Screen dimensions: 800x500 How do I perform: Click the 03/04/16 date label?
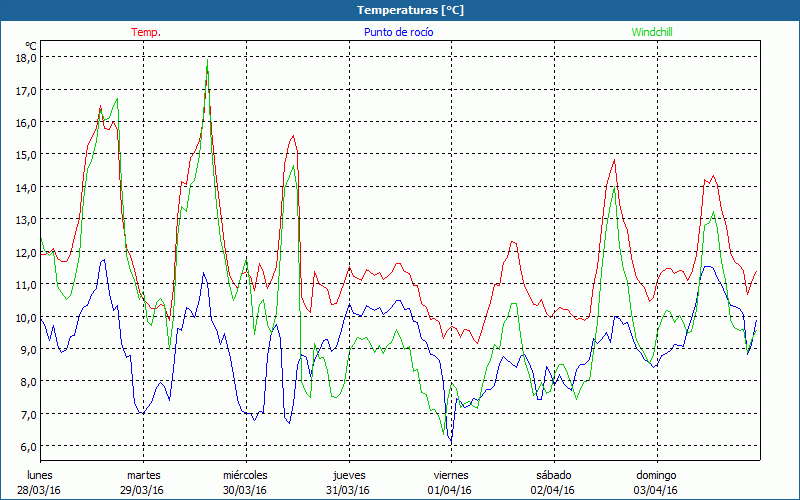(x=656, y=490)
